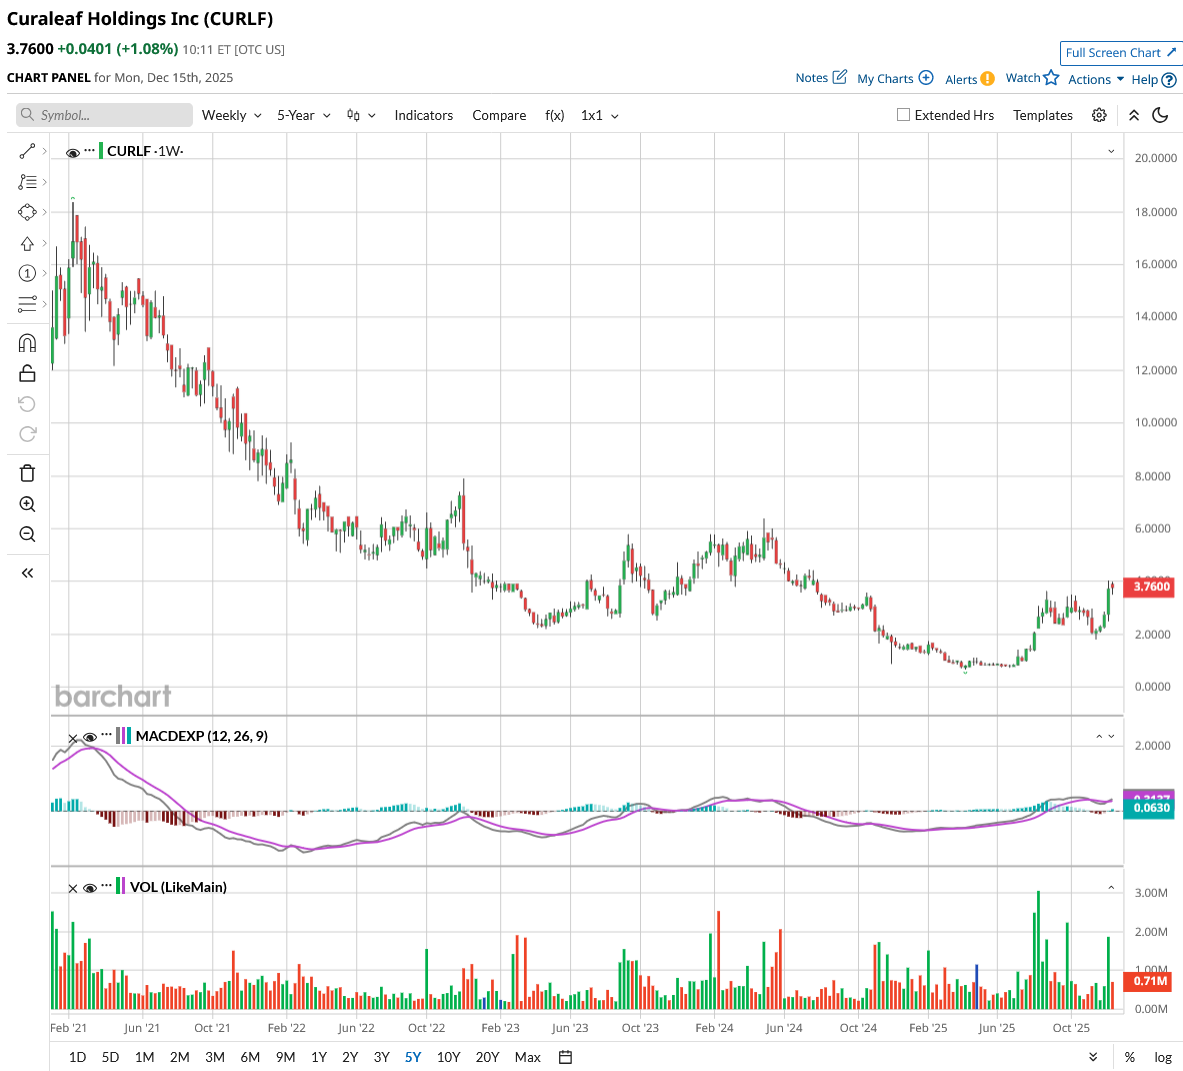Open the Fibonacci retracement tools

click(x=27, y=182)
